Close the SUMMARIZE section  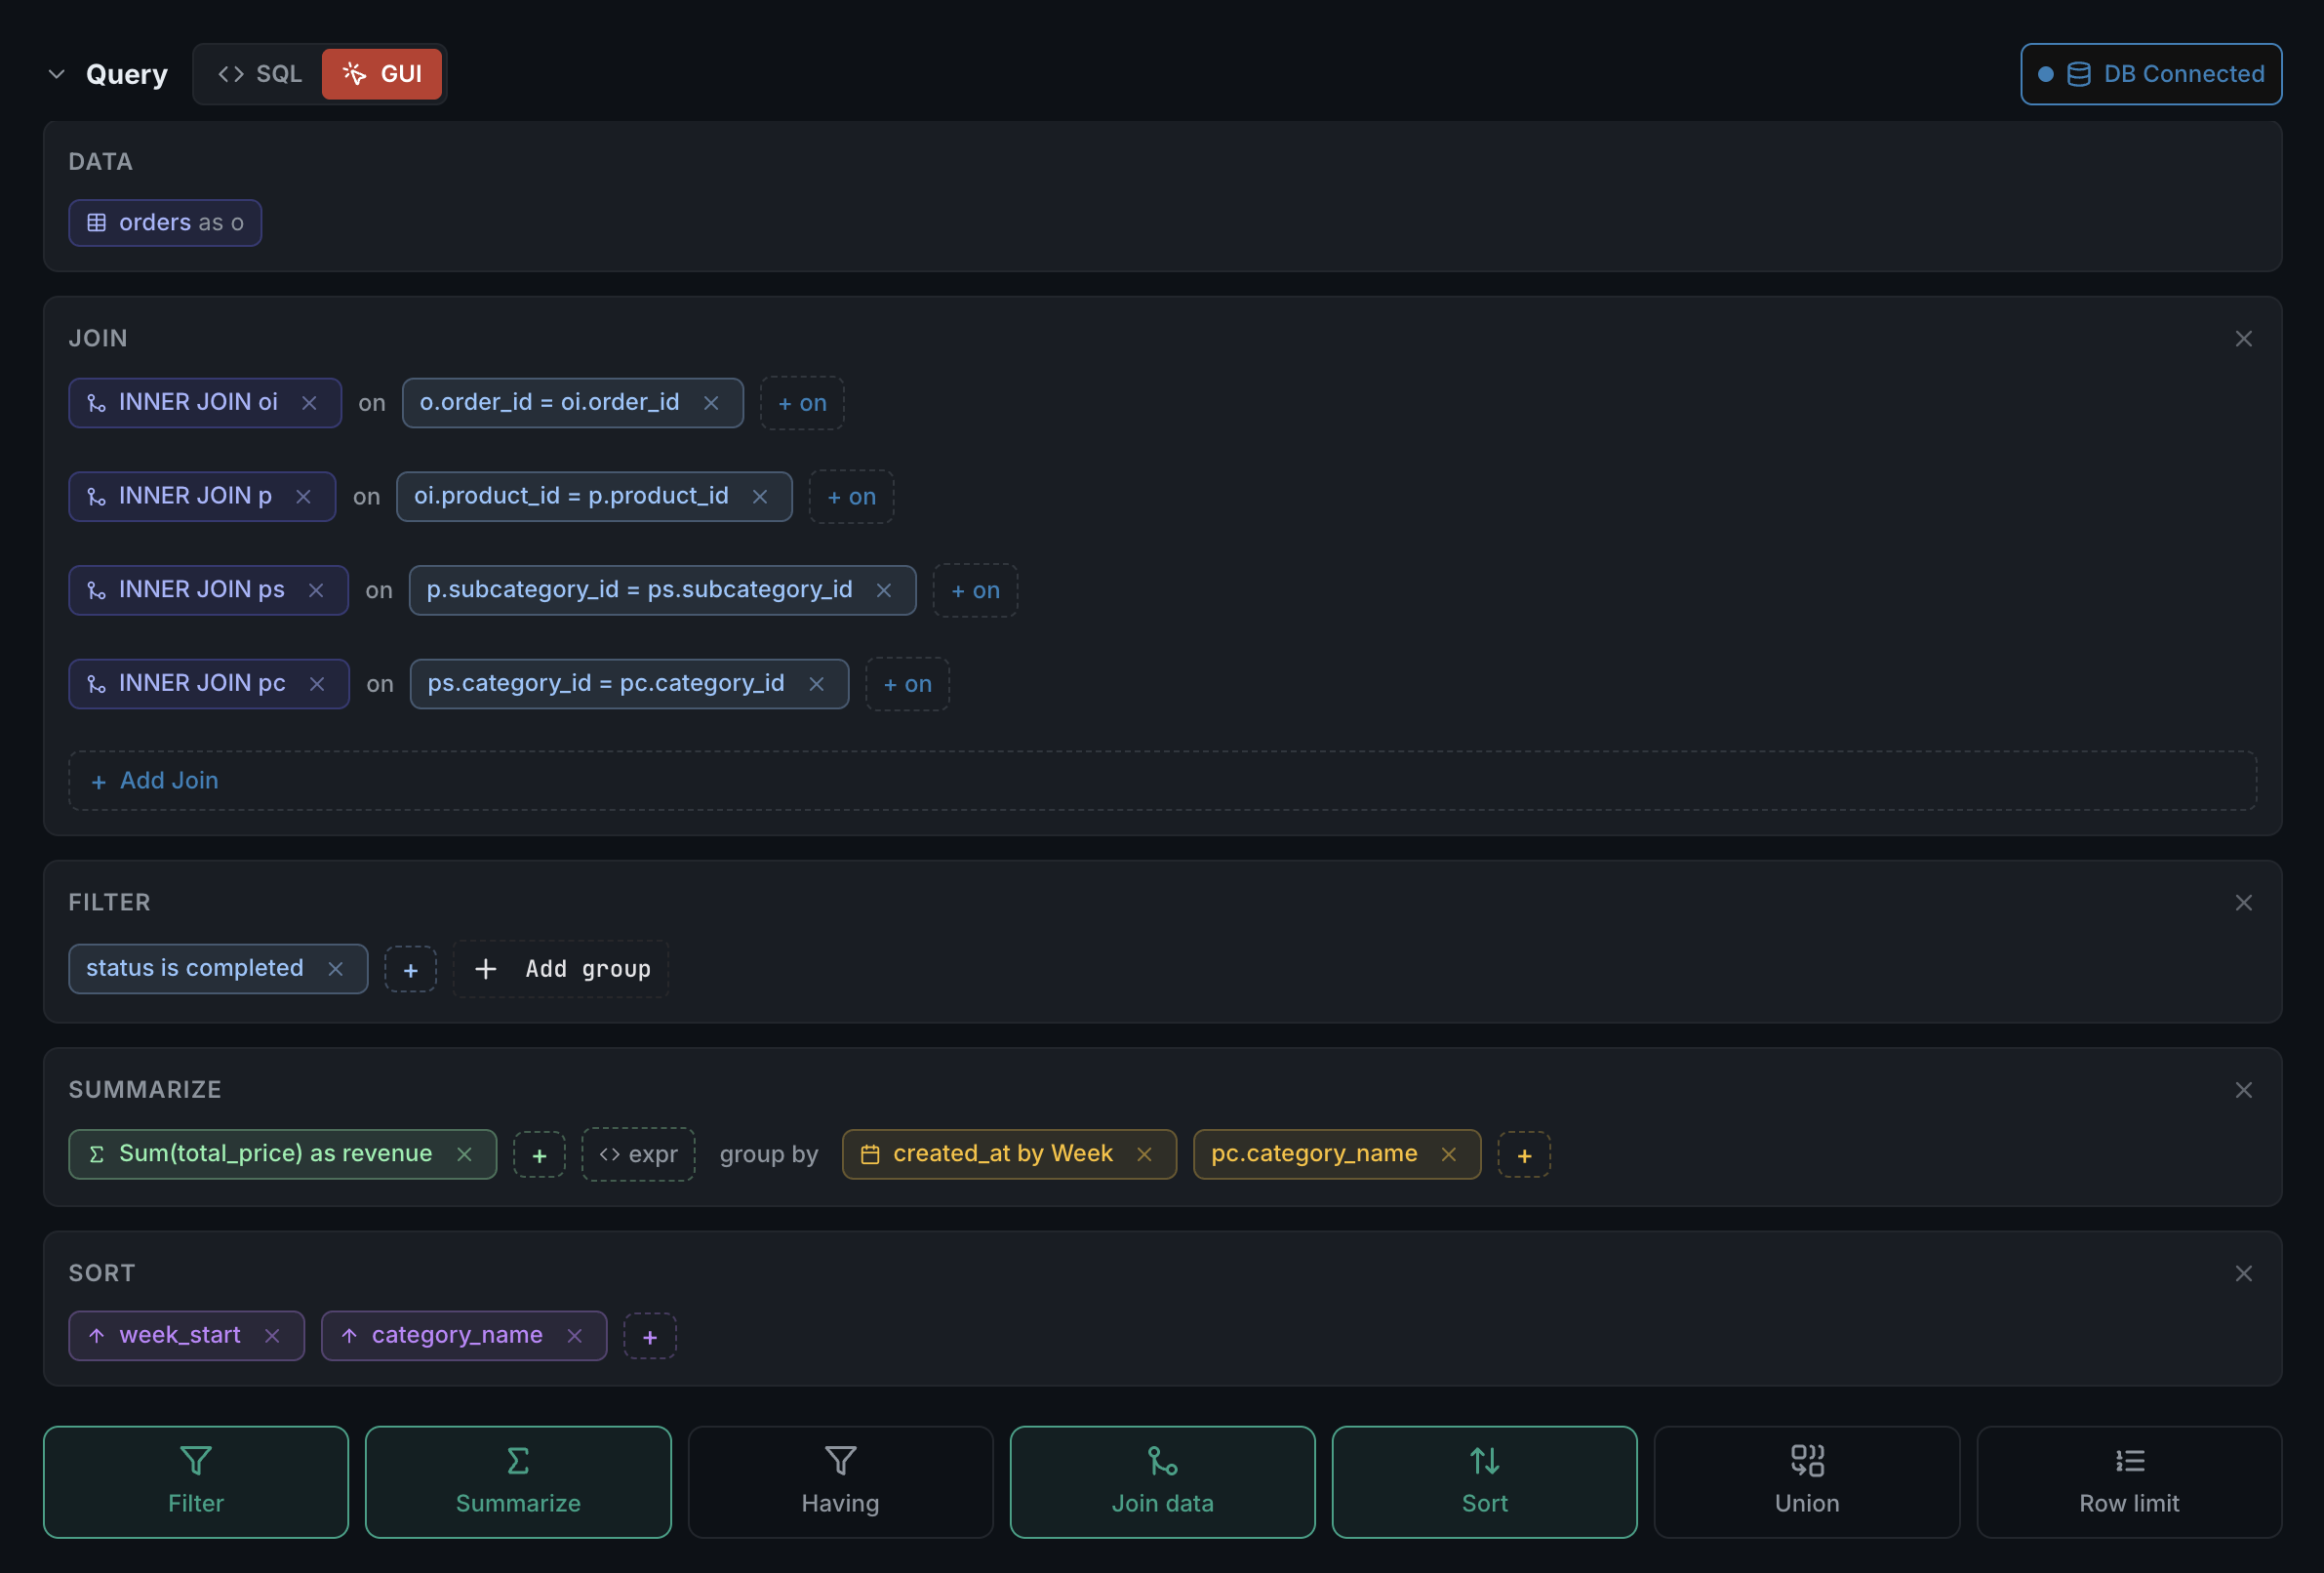[x=2244, y=1090]
